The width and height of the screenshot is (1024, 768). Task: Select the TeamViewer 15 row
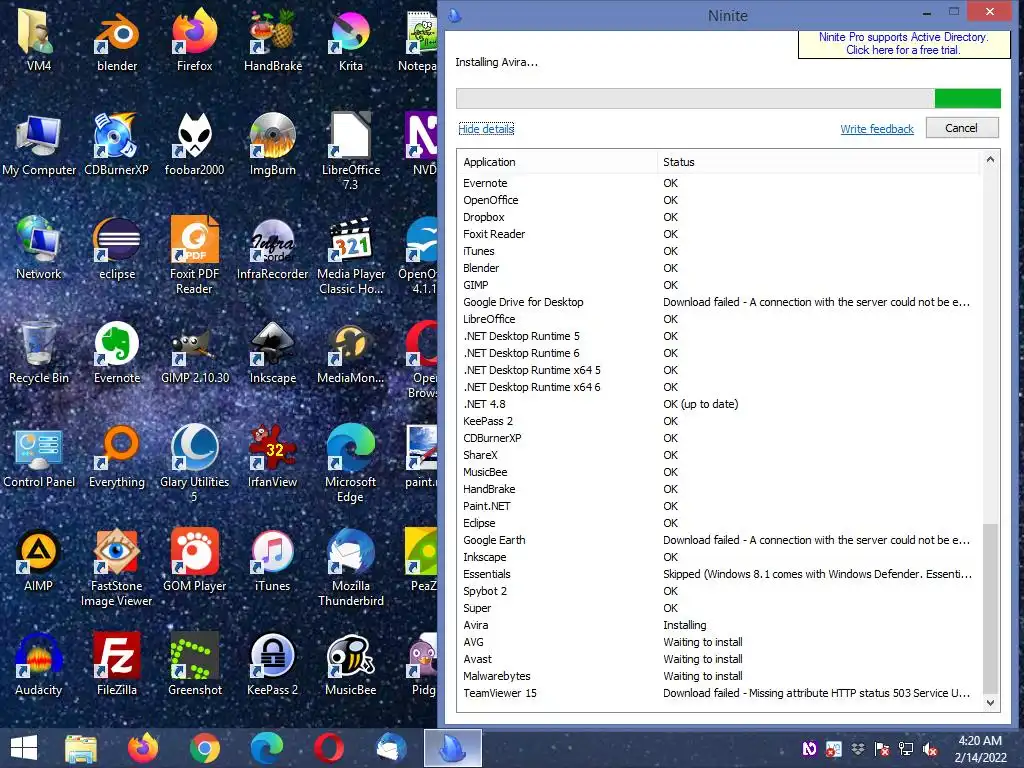point(718,693)
